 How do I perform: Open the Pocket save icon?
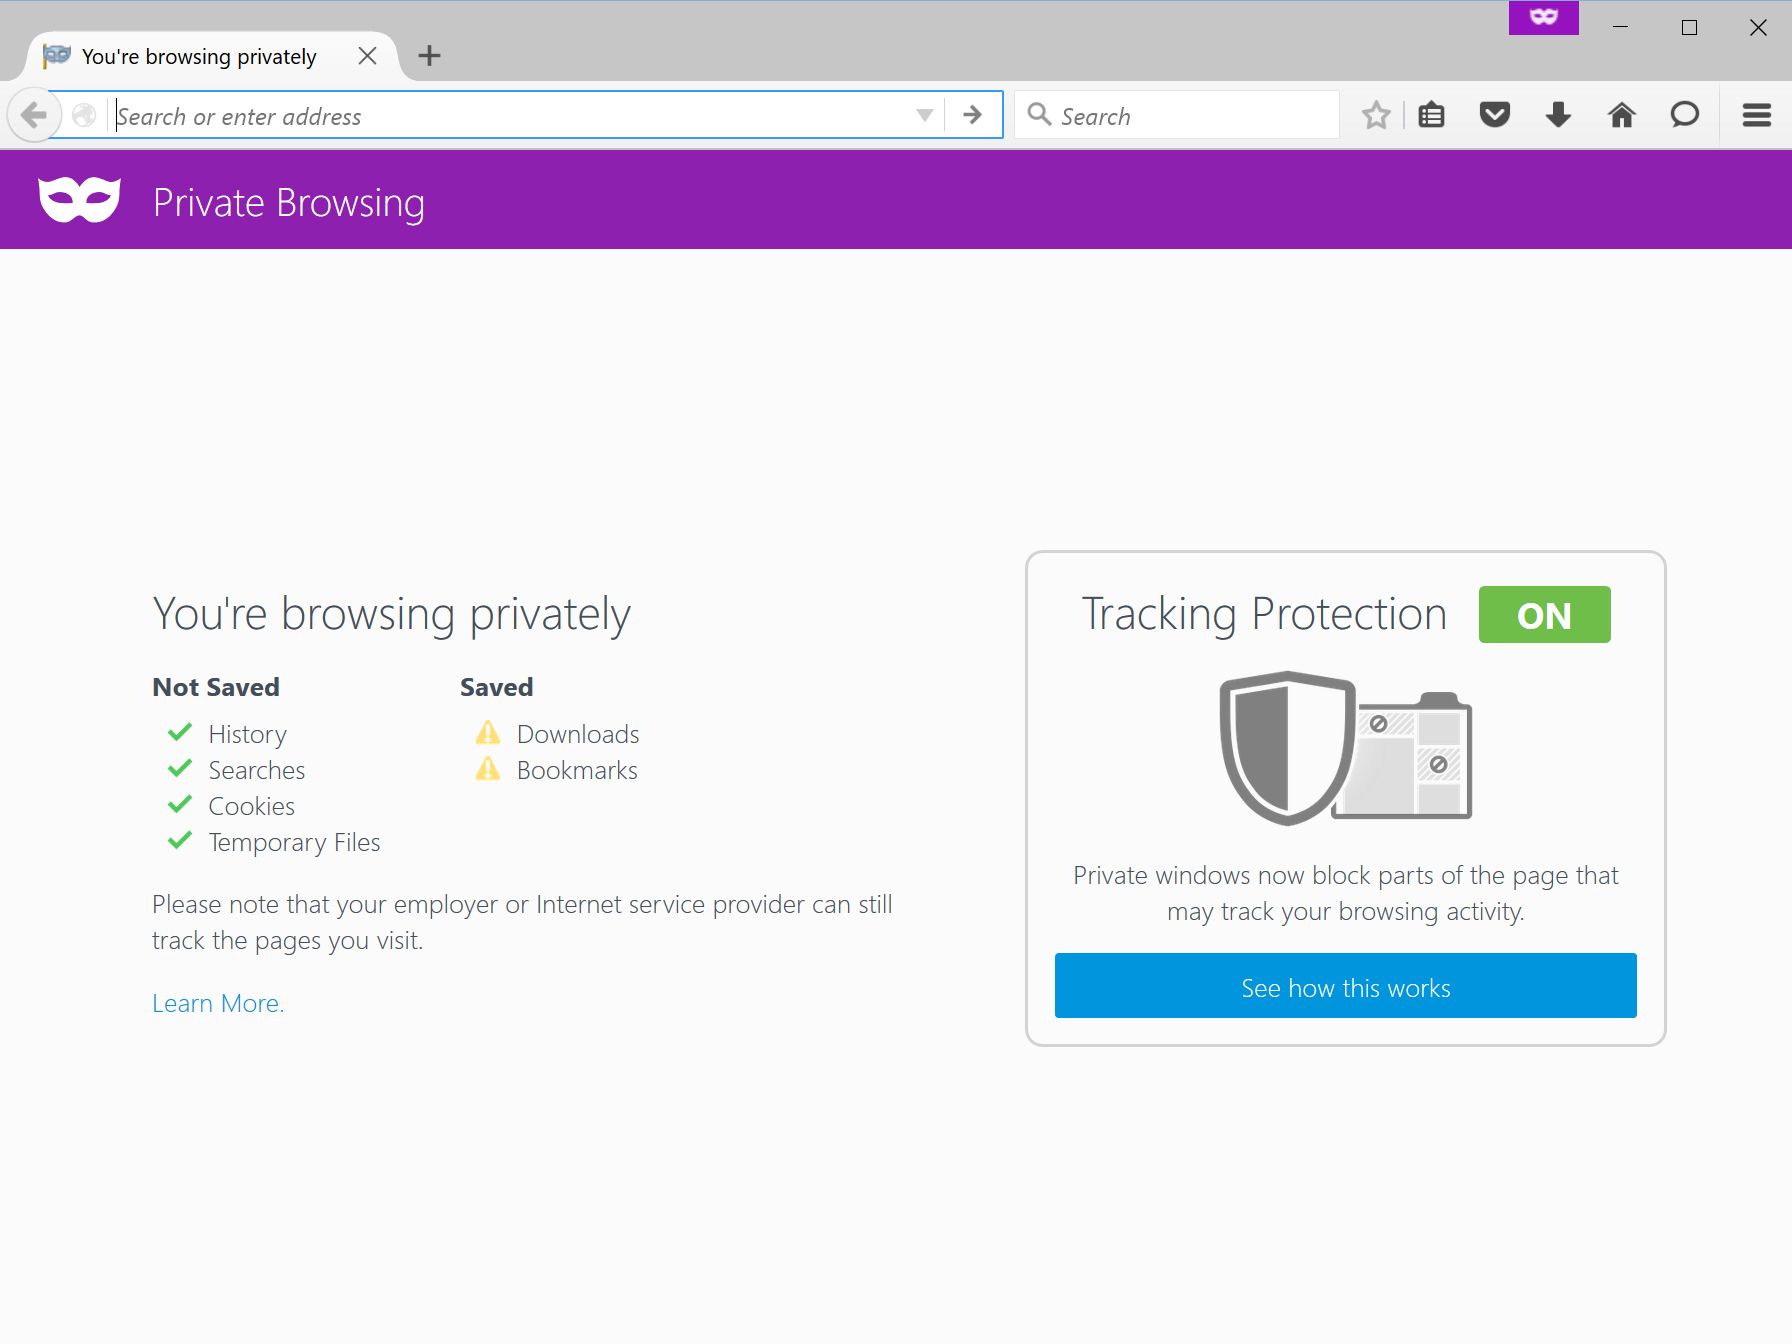[x=1494, y=115]
